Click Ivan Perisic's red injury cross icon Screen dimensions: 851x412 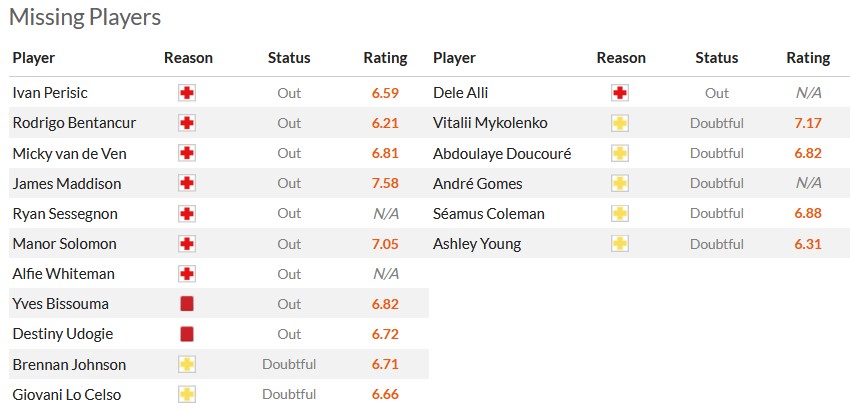click(x=186, y=93)
